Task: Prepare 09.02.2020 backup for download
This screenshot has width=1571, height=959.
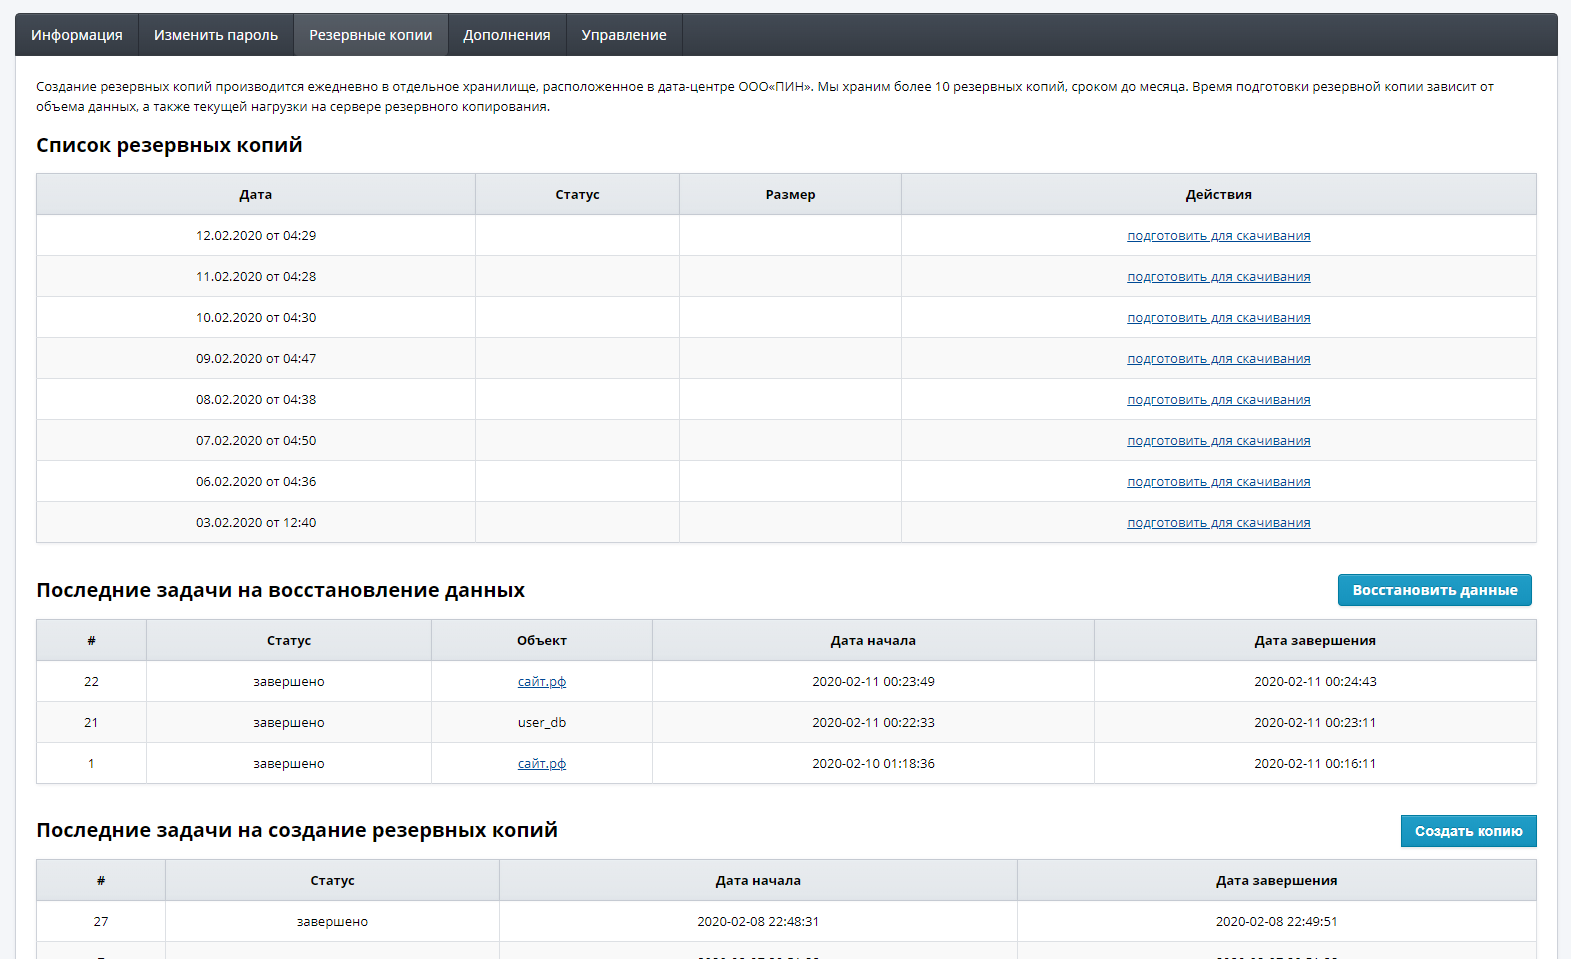Action: pyautogui.click(x=1219, y=359)
